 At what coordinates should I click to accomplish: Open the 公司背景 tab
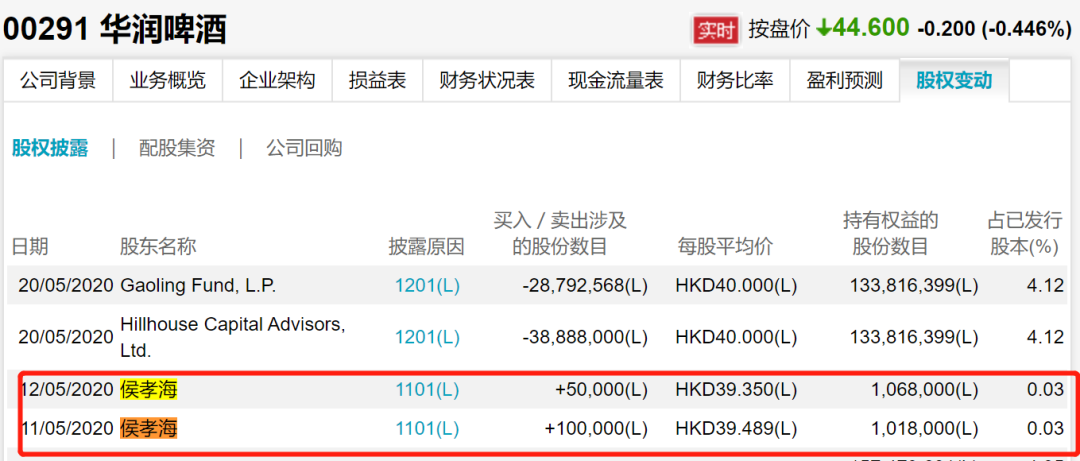pyautogui.click(x=58, y=81)
